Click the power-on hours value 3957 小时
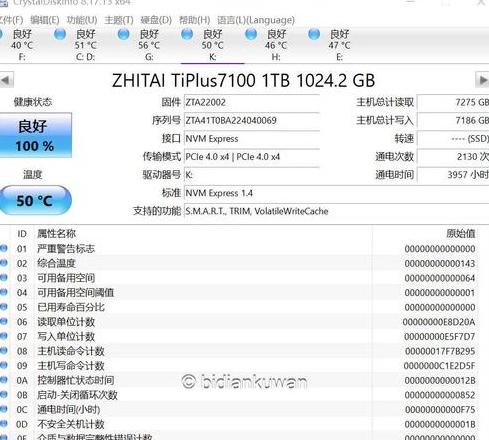The image size is (489, 440). click(x=453, y=175)
